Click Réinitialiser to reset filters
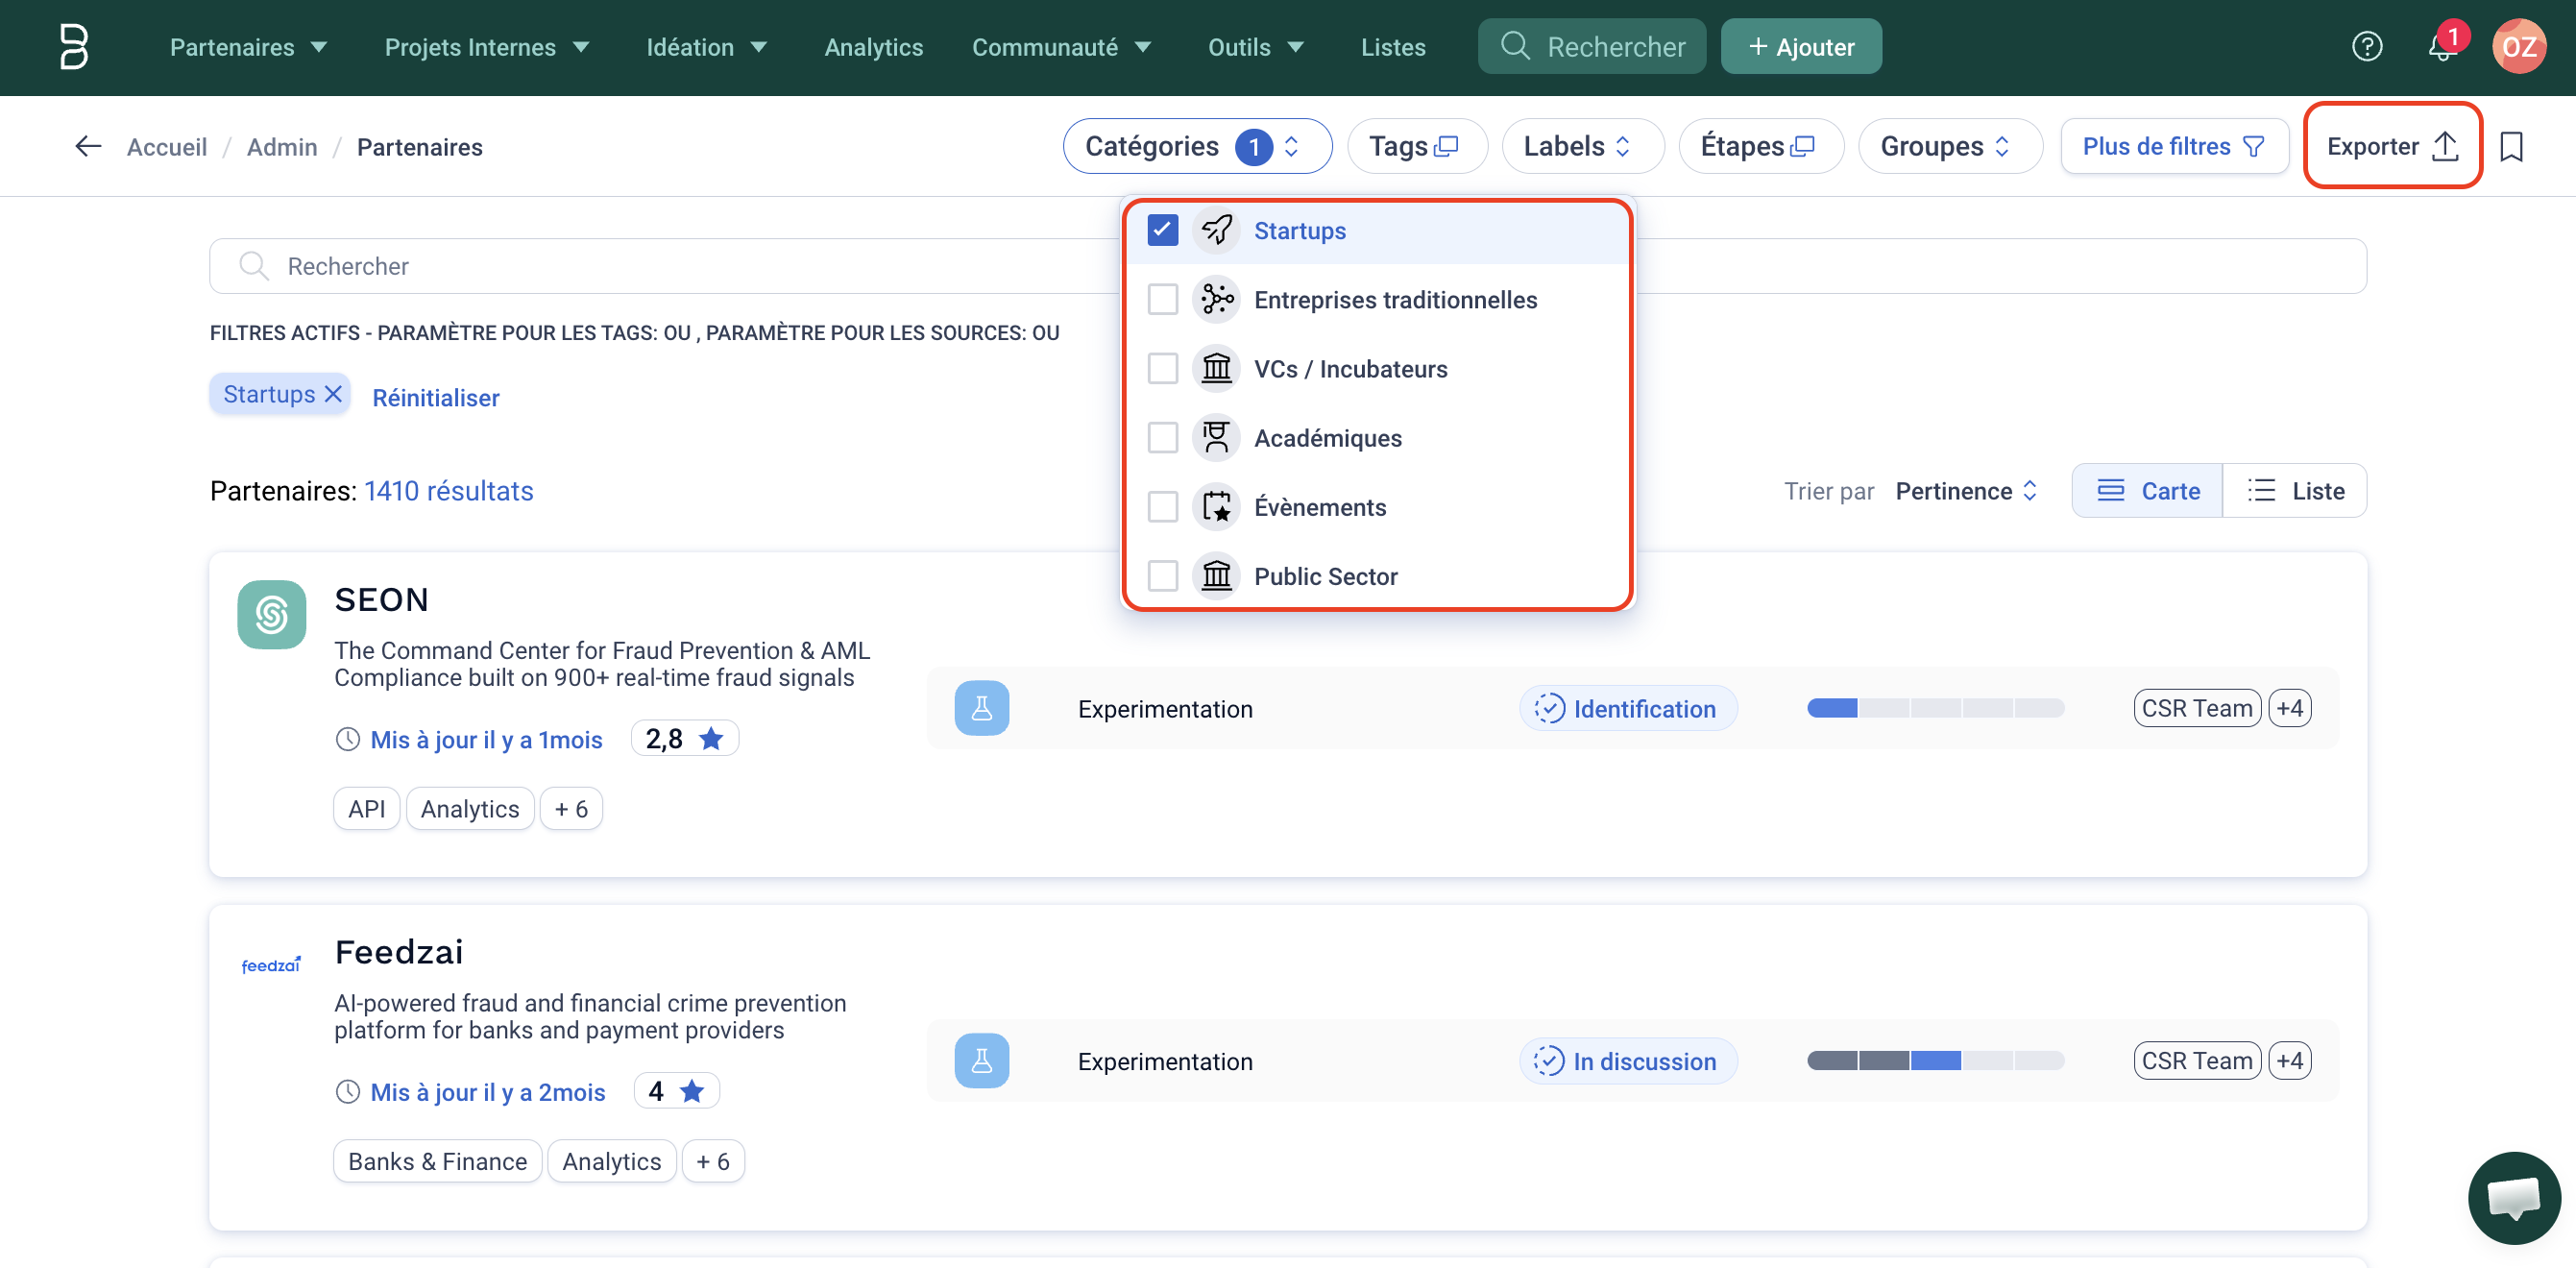Image resolution: width=2576 pixels, height=1268 pixels. [x=435, y=397]
